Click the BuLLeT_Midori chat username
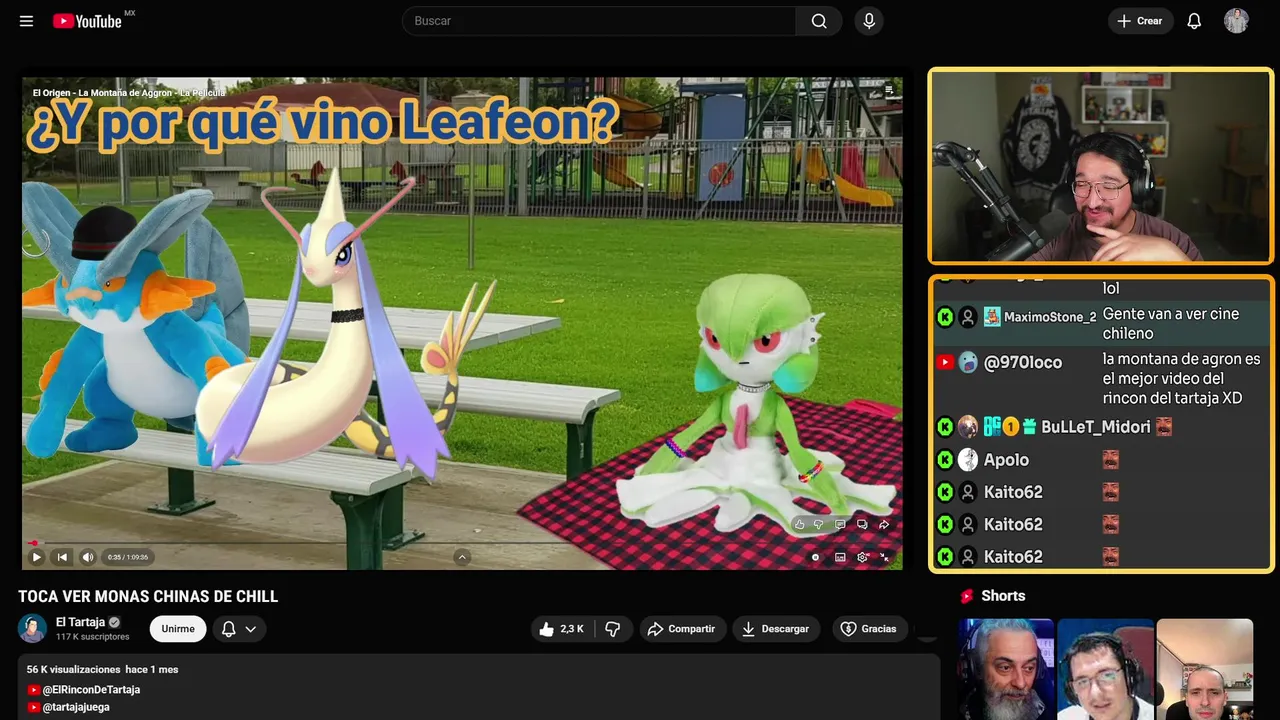The width and height of the screenshot is (1280, 720). click(x=1096, y=427)
